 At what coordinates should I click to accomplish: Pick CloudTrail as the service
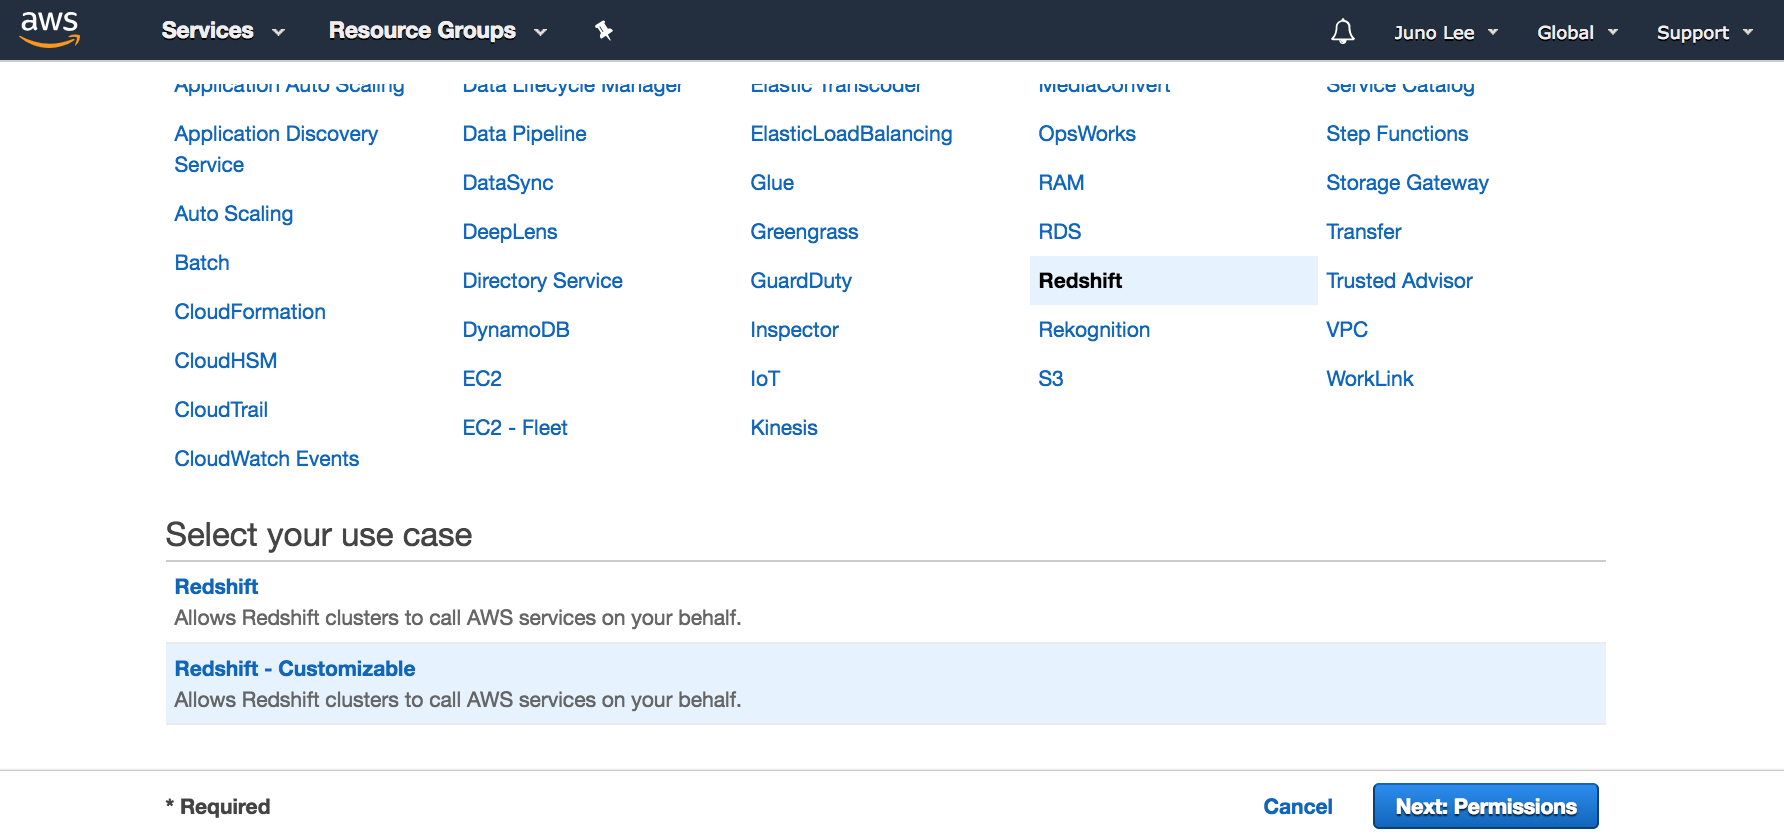pyautogui.click(x=221, y=410)
